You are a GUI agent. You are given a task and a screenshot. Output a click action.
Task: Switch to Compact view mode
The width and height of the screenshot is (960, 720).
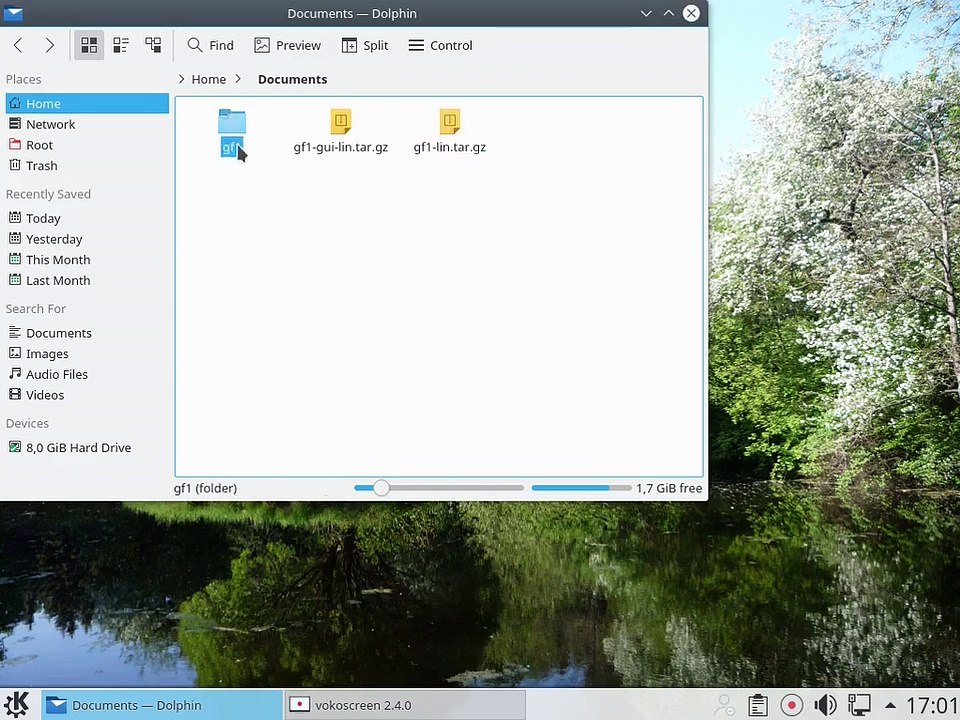121,45
